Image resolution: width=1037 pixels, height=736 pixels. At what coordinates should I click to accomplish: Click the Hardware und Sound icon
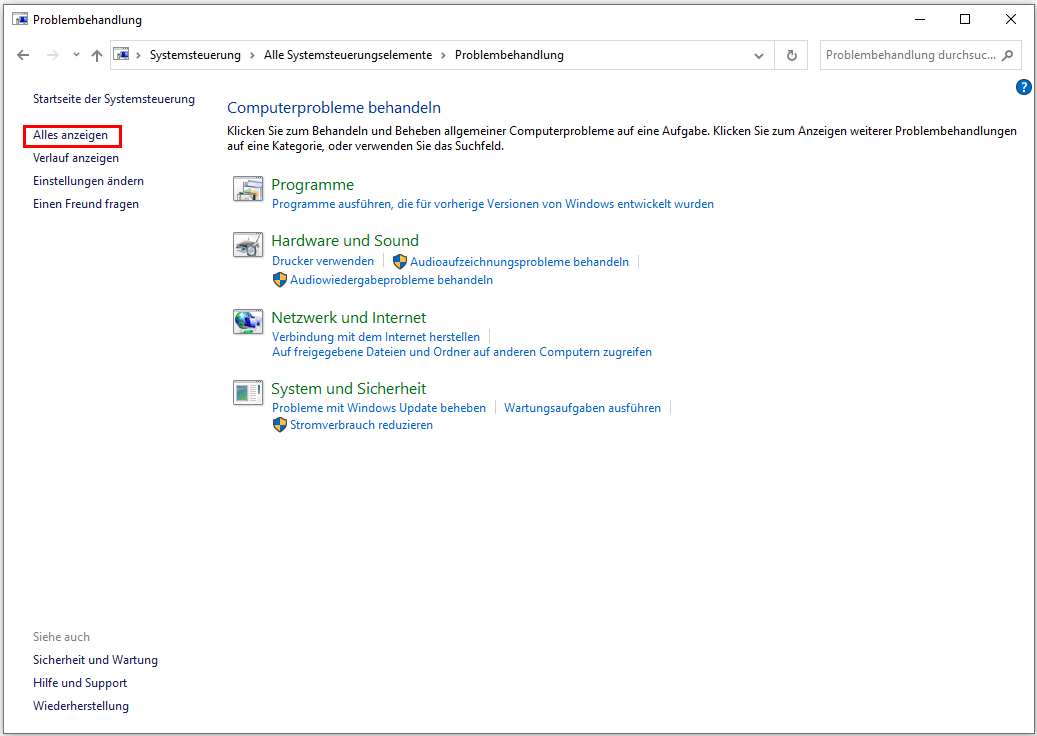click(248, 244)
